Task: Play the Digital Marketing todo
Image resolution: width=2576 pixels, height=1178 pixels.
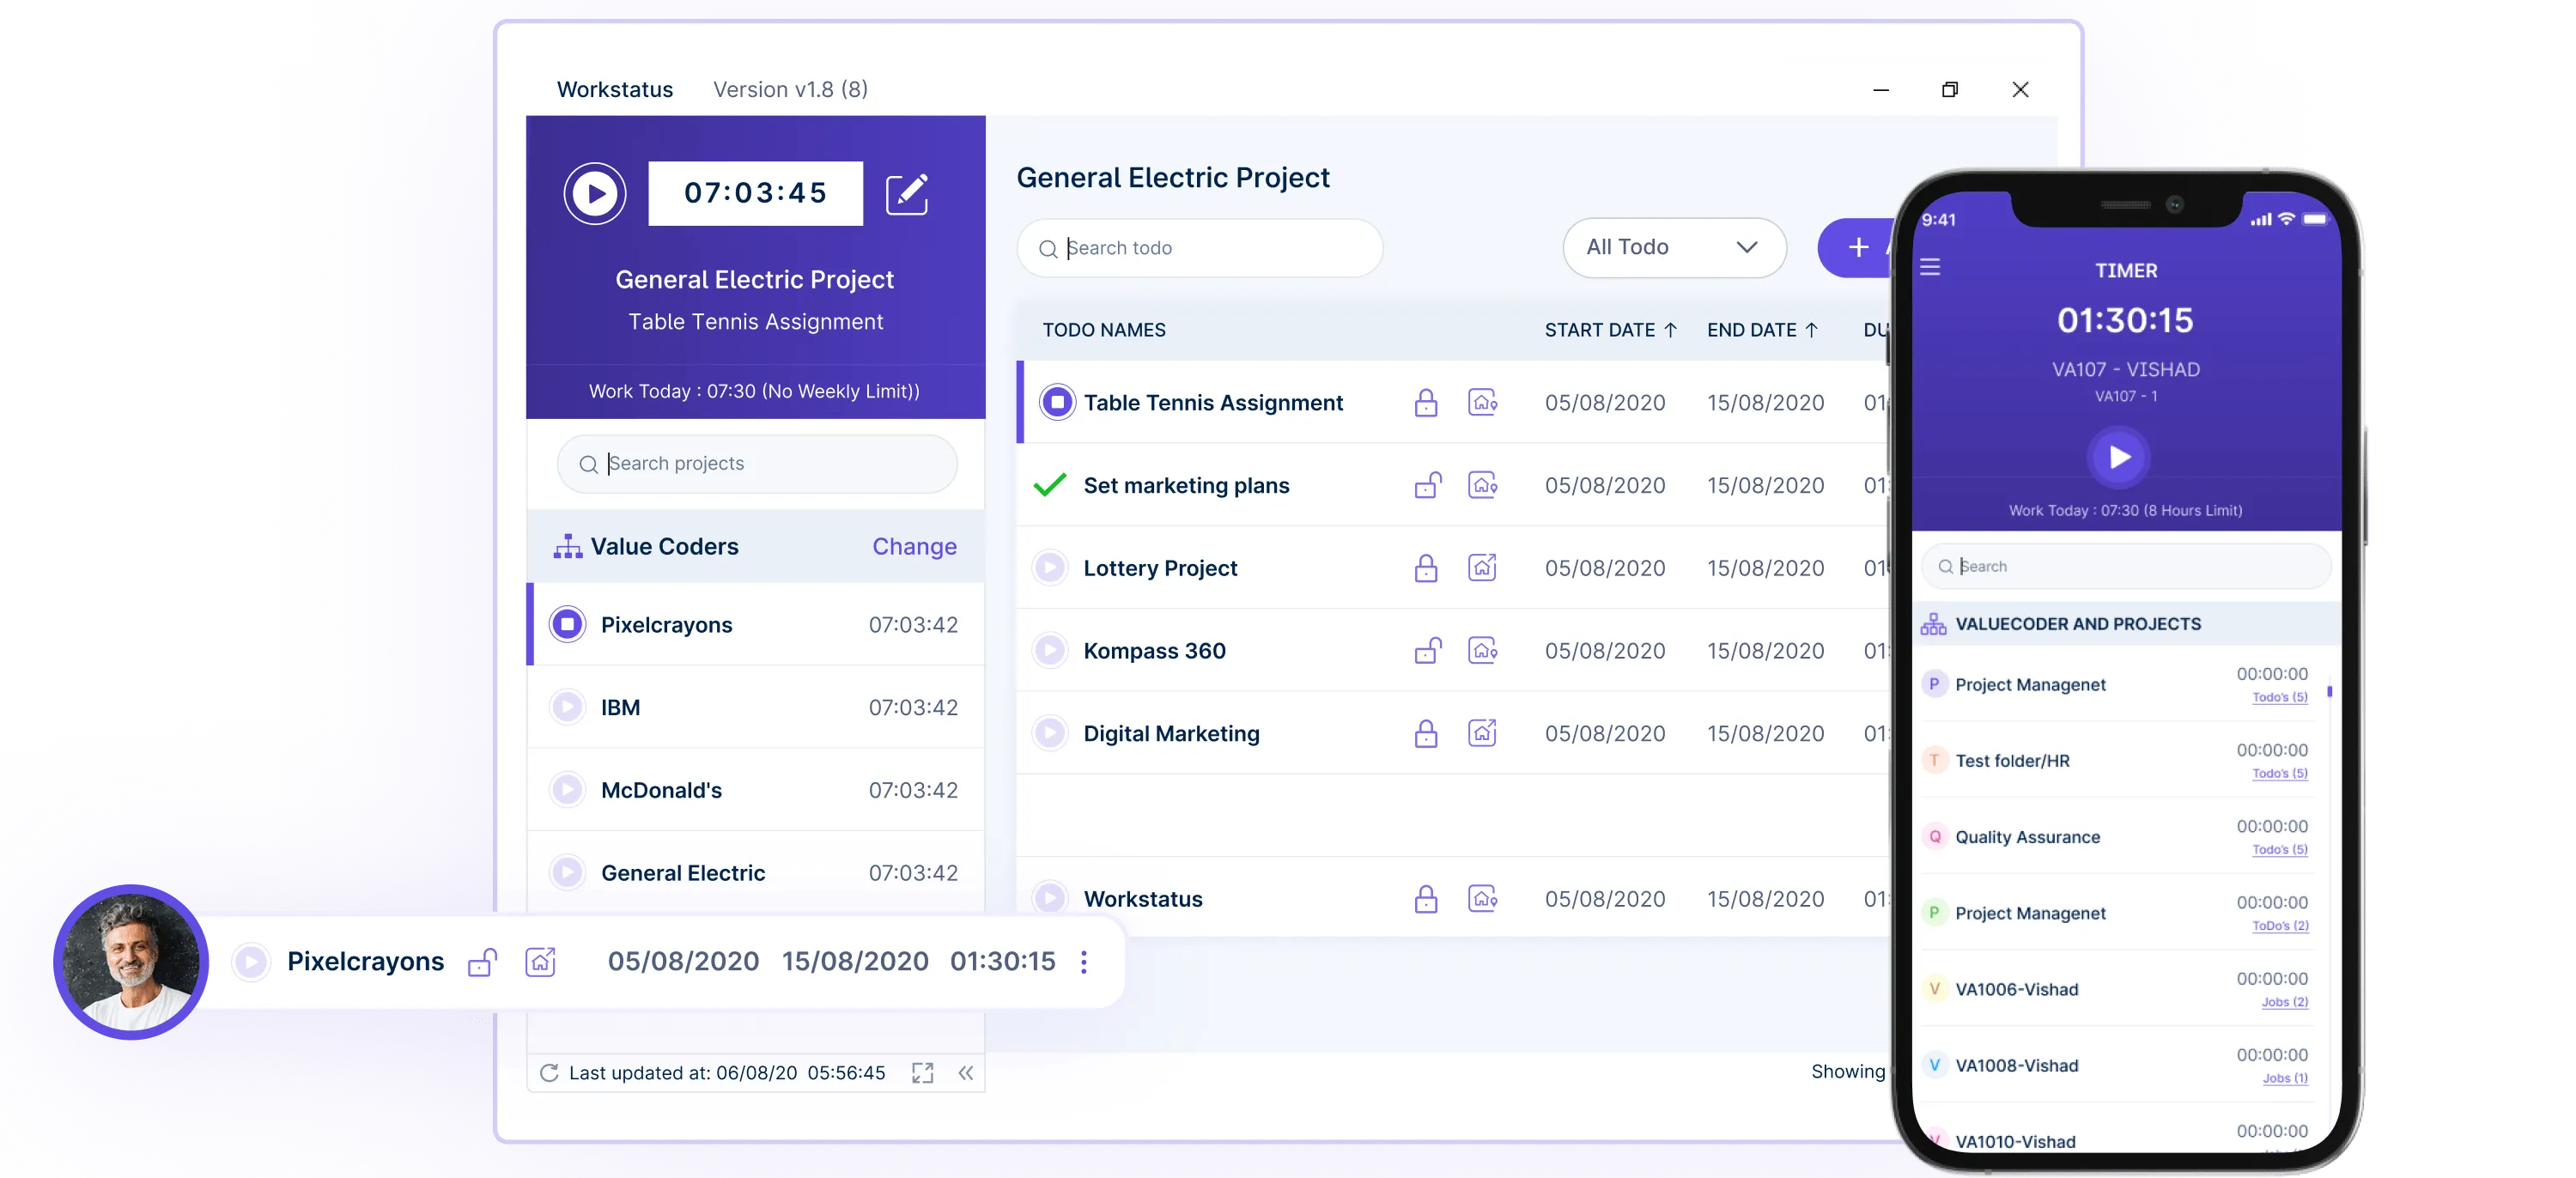Action: pos(1049,734)
